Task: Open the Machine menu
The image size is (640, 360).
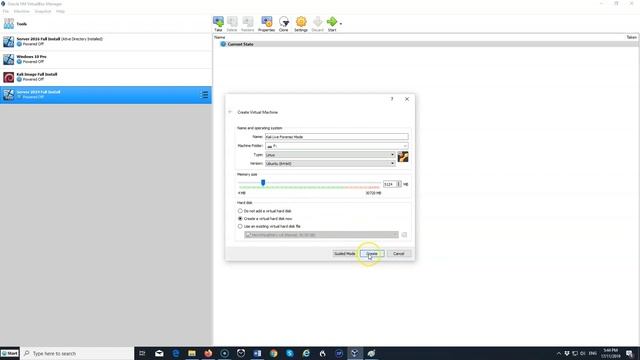Action: point(22,11)
